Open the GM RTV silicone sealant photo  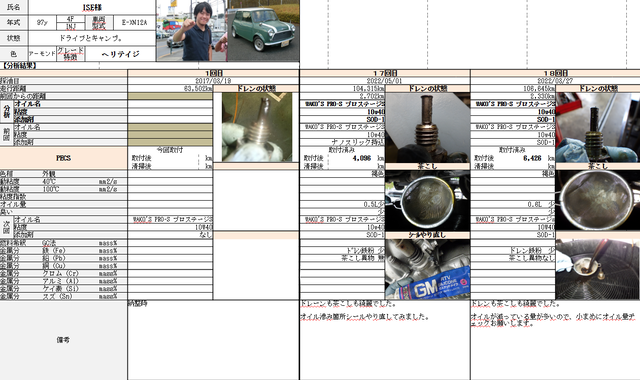click(x=427, y=269)
